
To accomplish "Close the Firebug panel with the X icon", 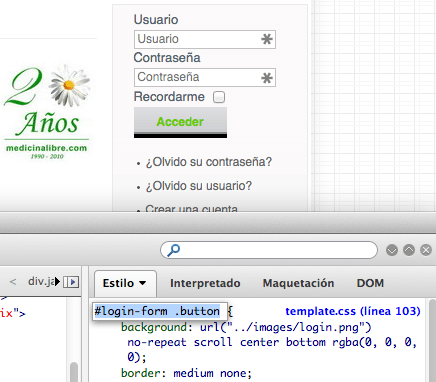I will tap(426, 250).
